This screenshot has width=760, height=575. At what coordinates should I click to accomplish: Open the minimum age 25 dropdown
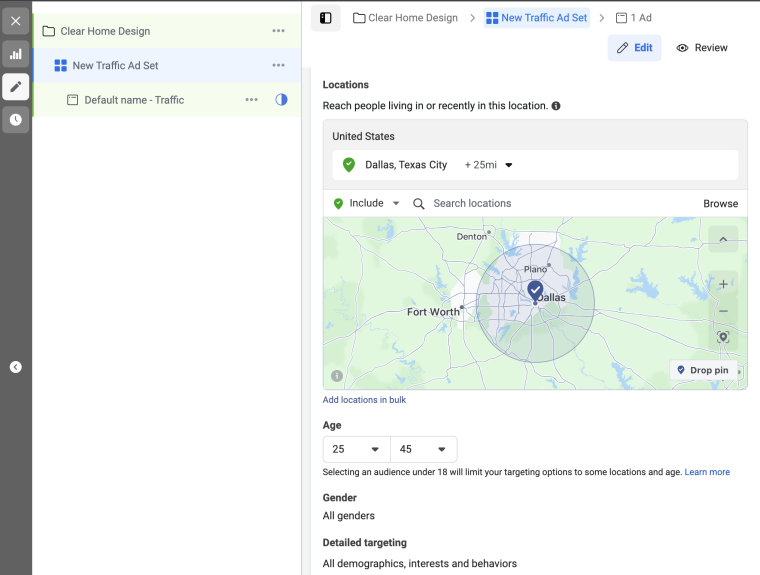pyautogui.click(x=356, y=449)
